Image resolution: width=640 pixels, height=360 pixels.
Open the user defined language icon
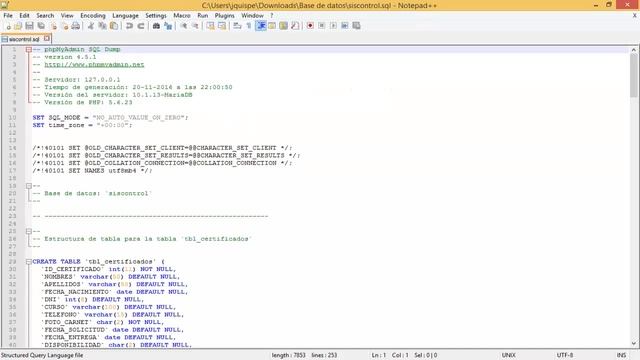[272, 26]
